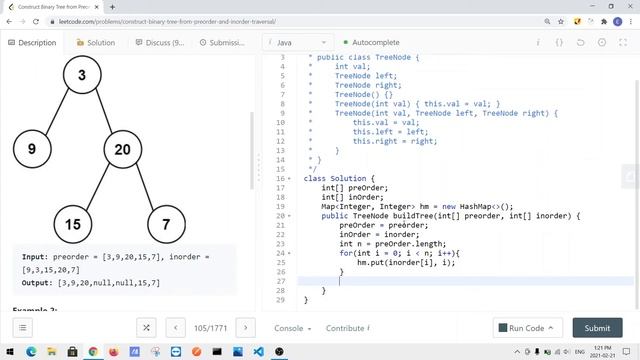Enter fullscreen editor mode

tap(623, 42)
